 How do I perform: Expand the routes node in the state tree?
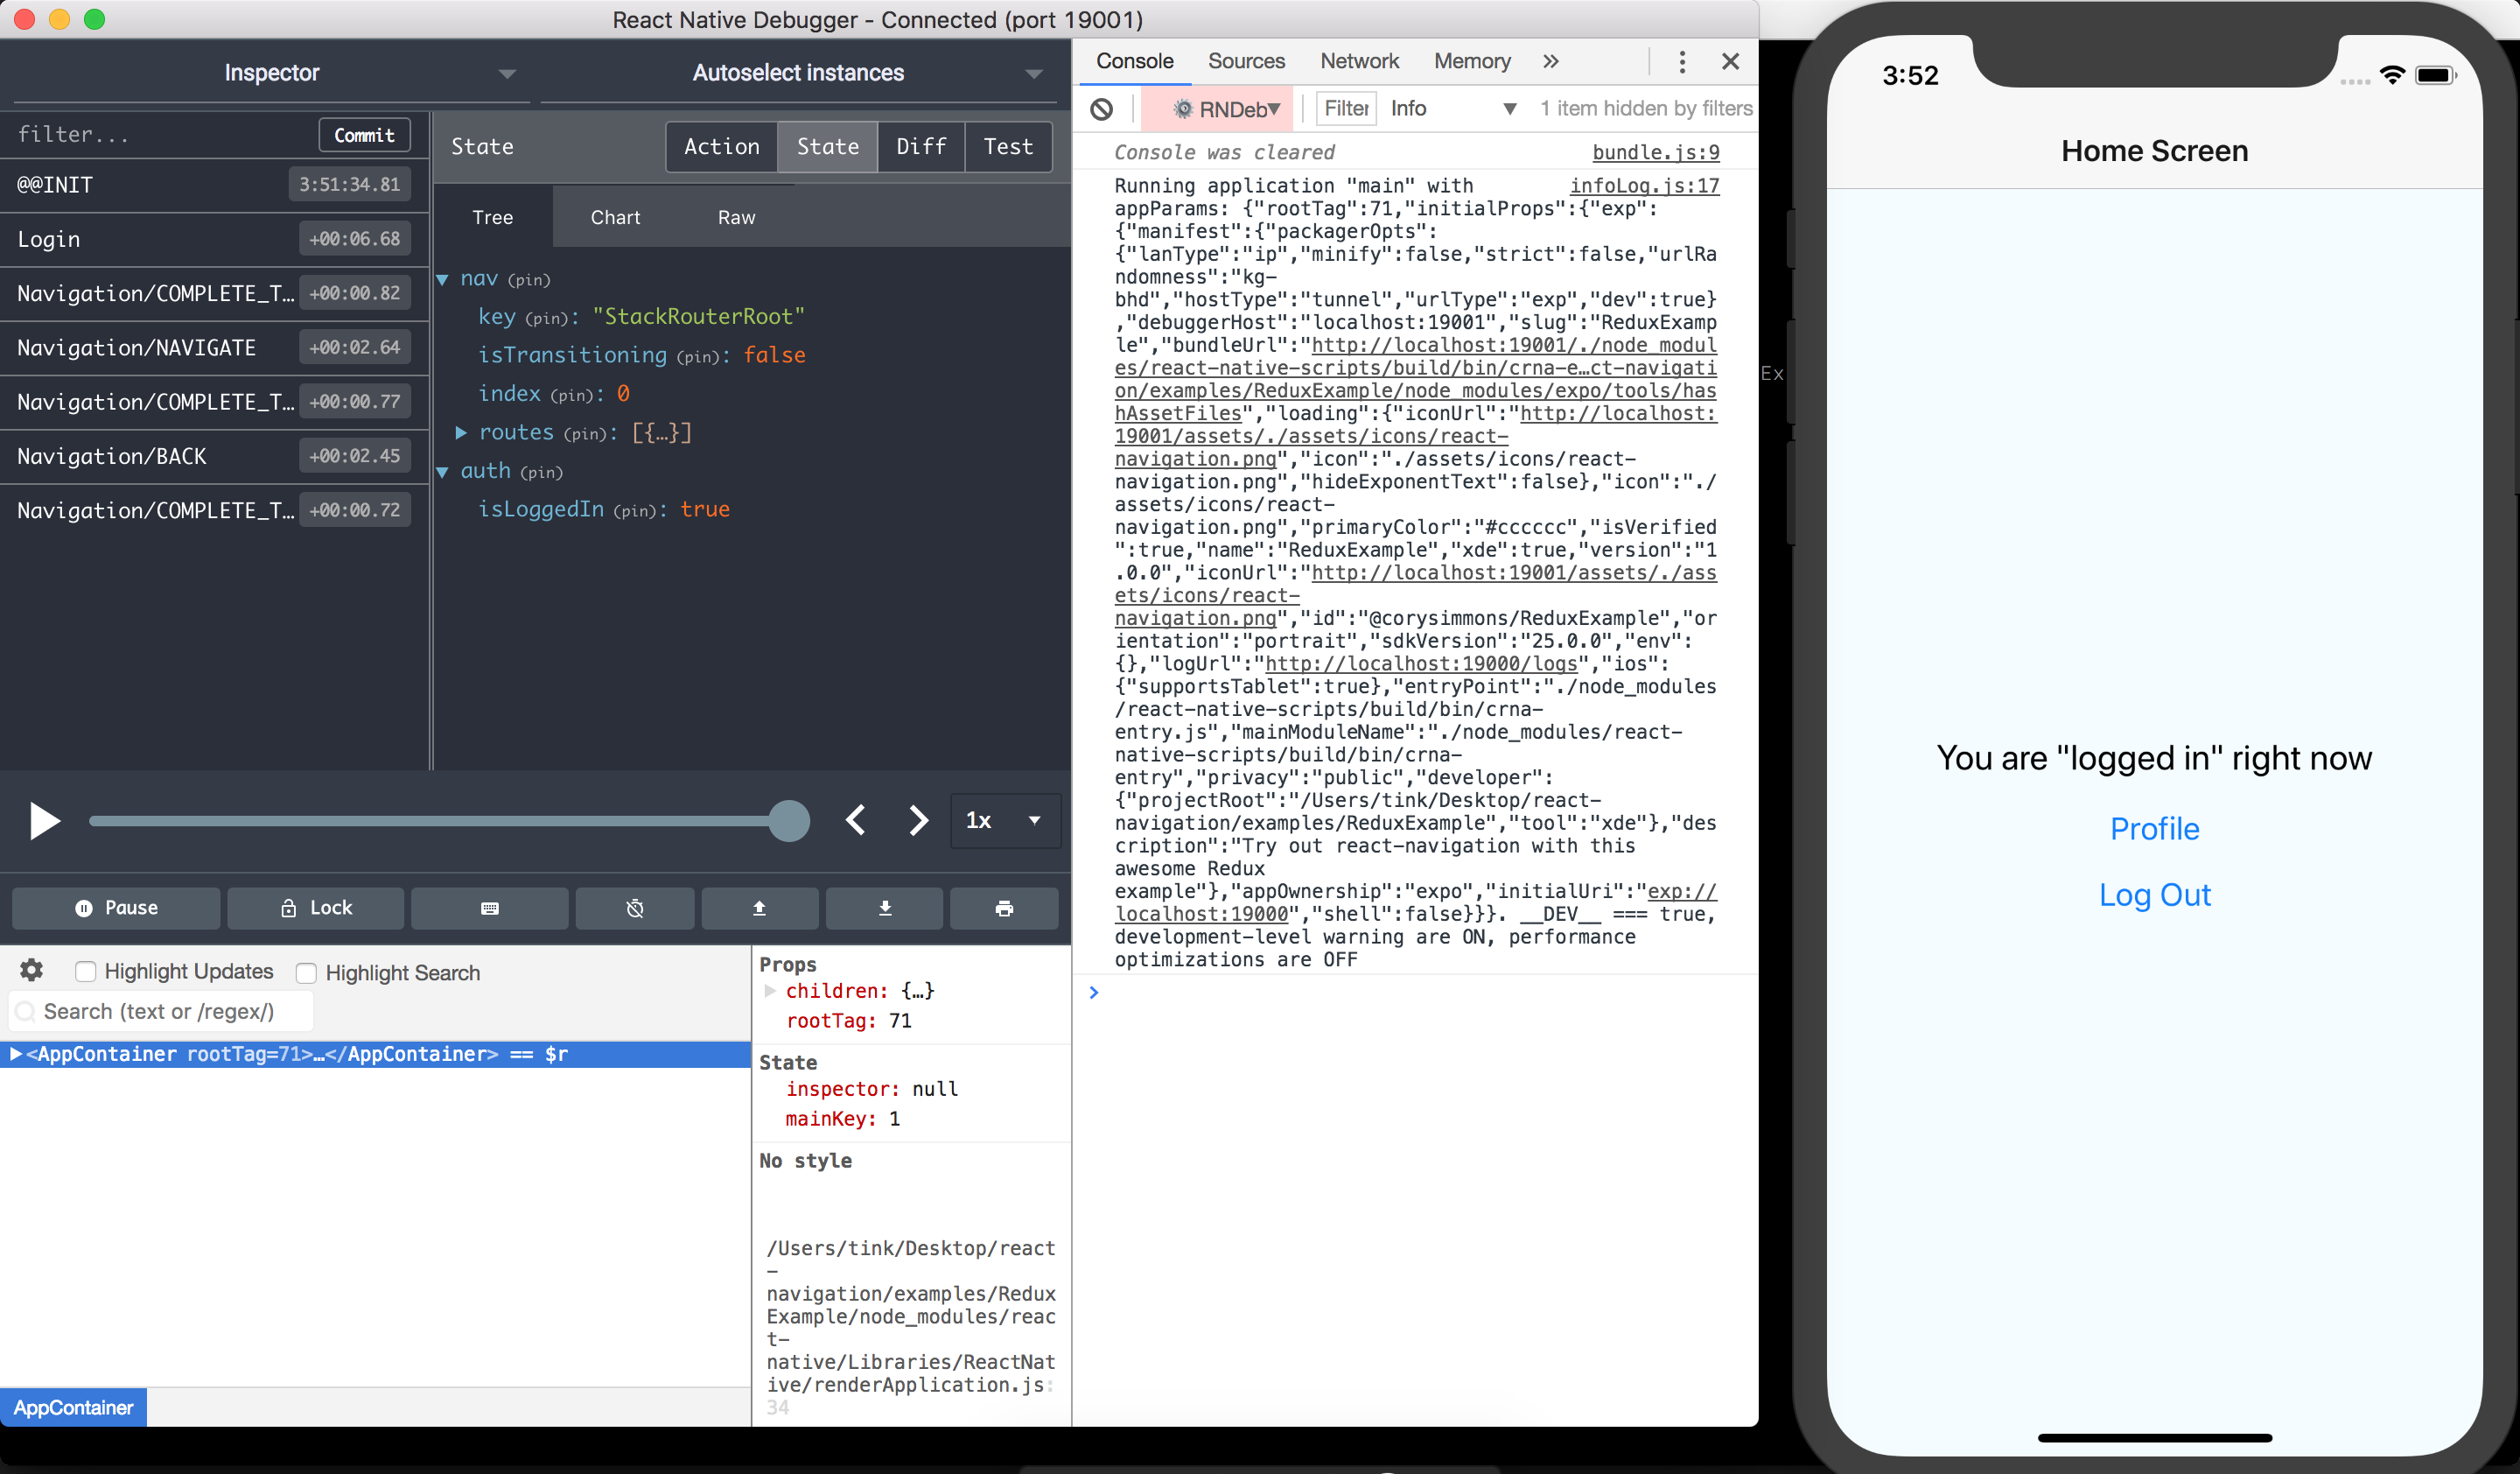tap(462, 432)
